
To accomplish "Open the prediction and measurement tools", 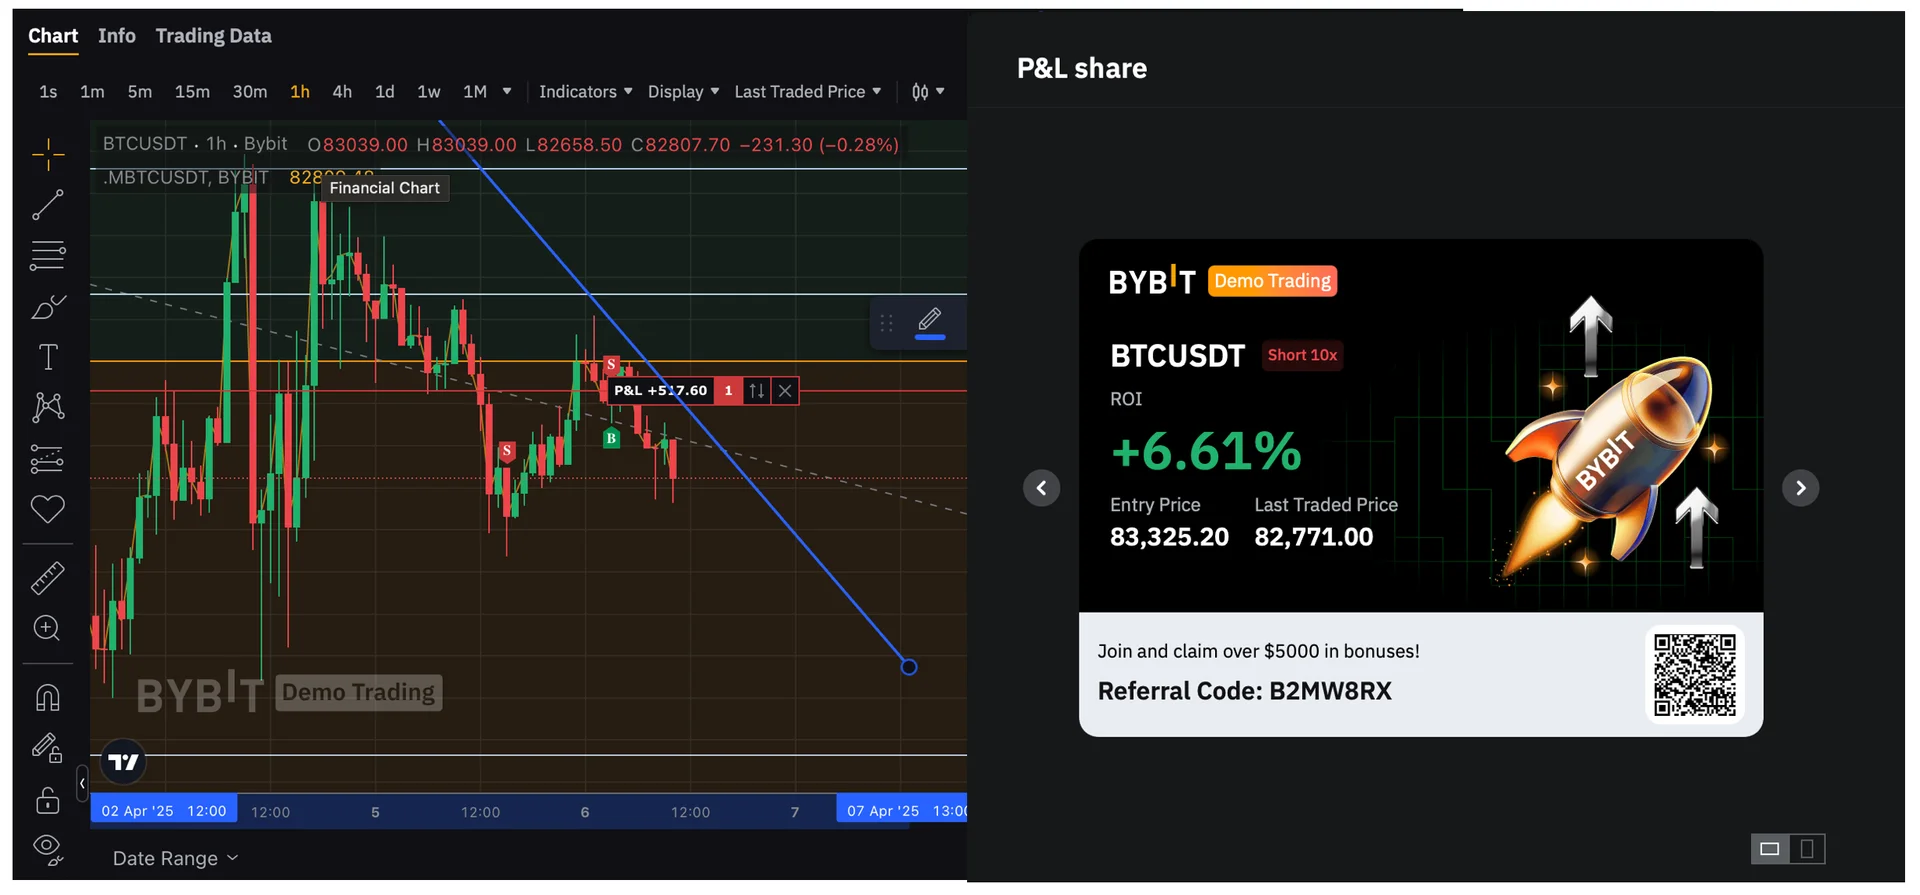I will click(48, 459).
